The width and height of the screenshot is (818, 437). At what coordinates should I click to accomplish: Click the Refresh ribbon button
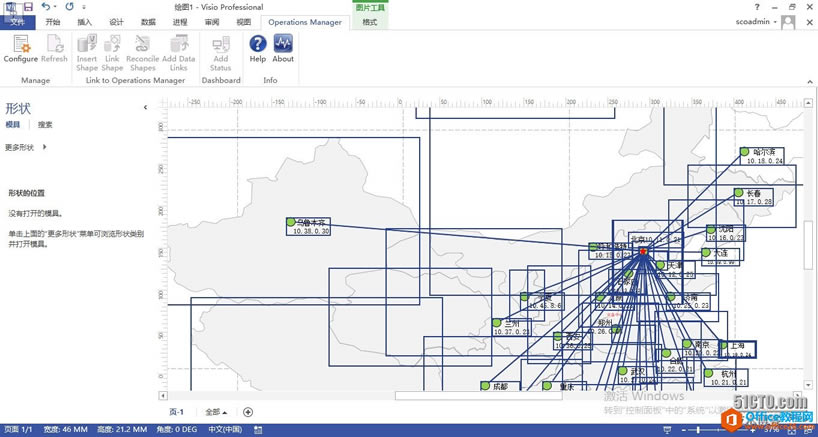[x=54, y=49]
